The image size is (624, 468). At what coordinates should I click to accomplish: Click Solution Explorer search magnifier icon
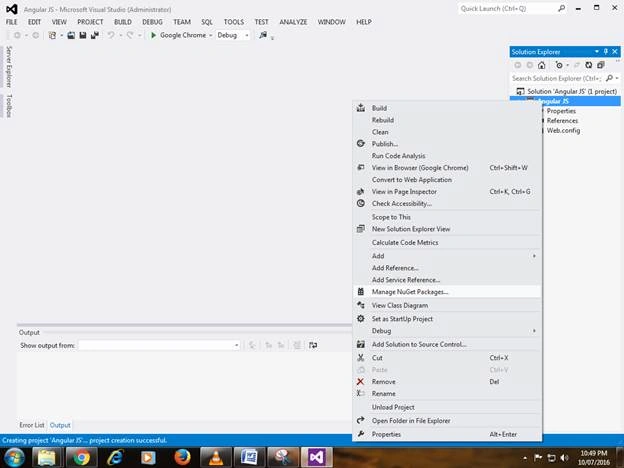609,78
